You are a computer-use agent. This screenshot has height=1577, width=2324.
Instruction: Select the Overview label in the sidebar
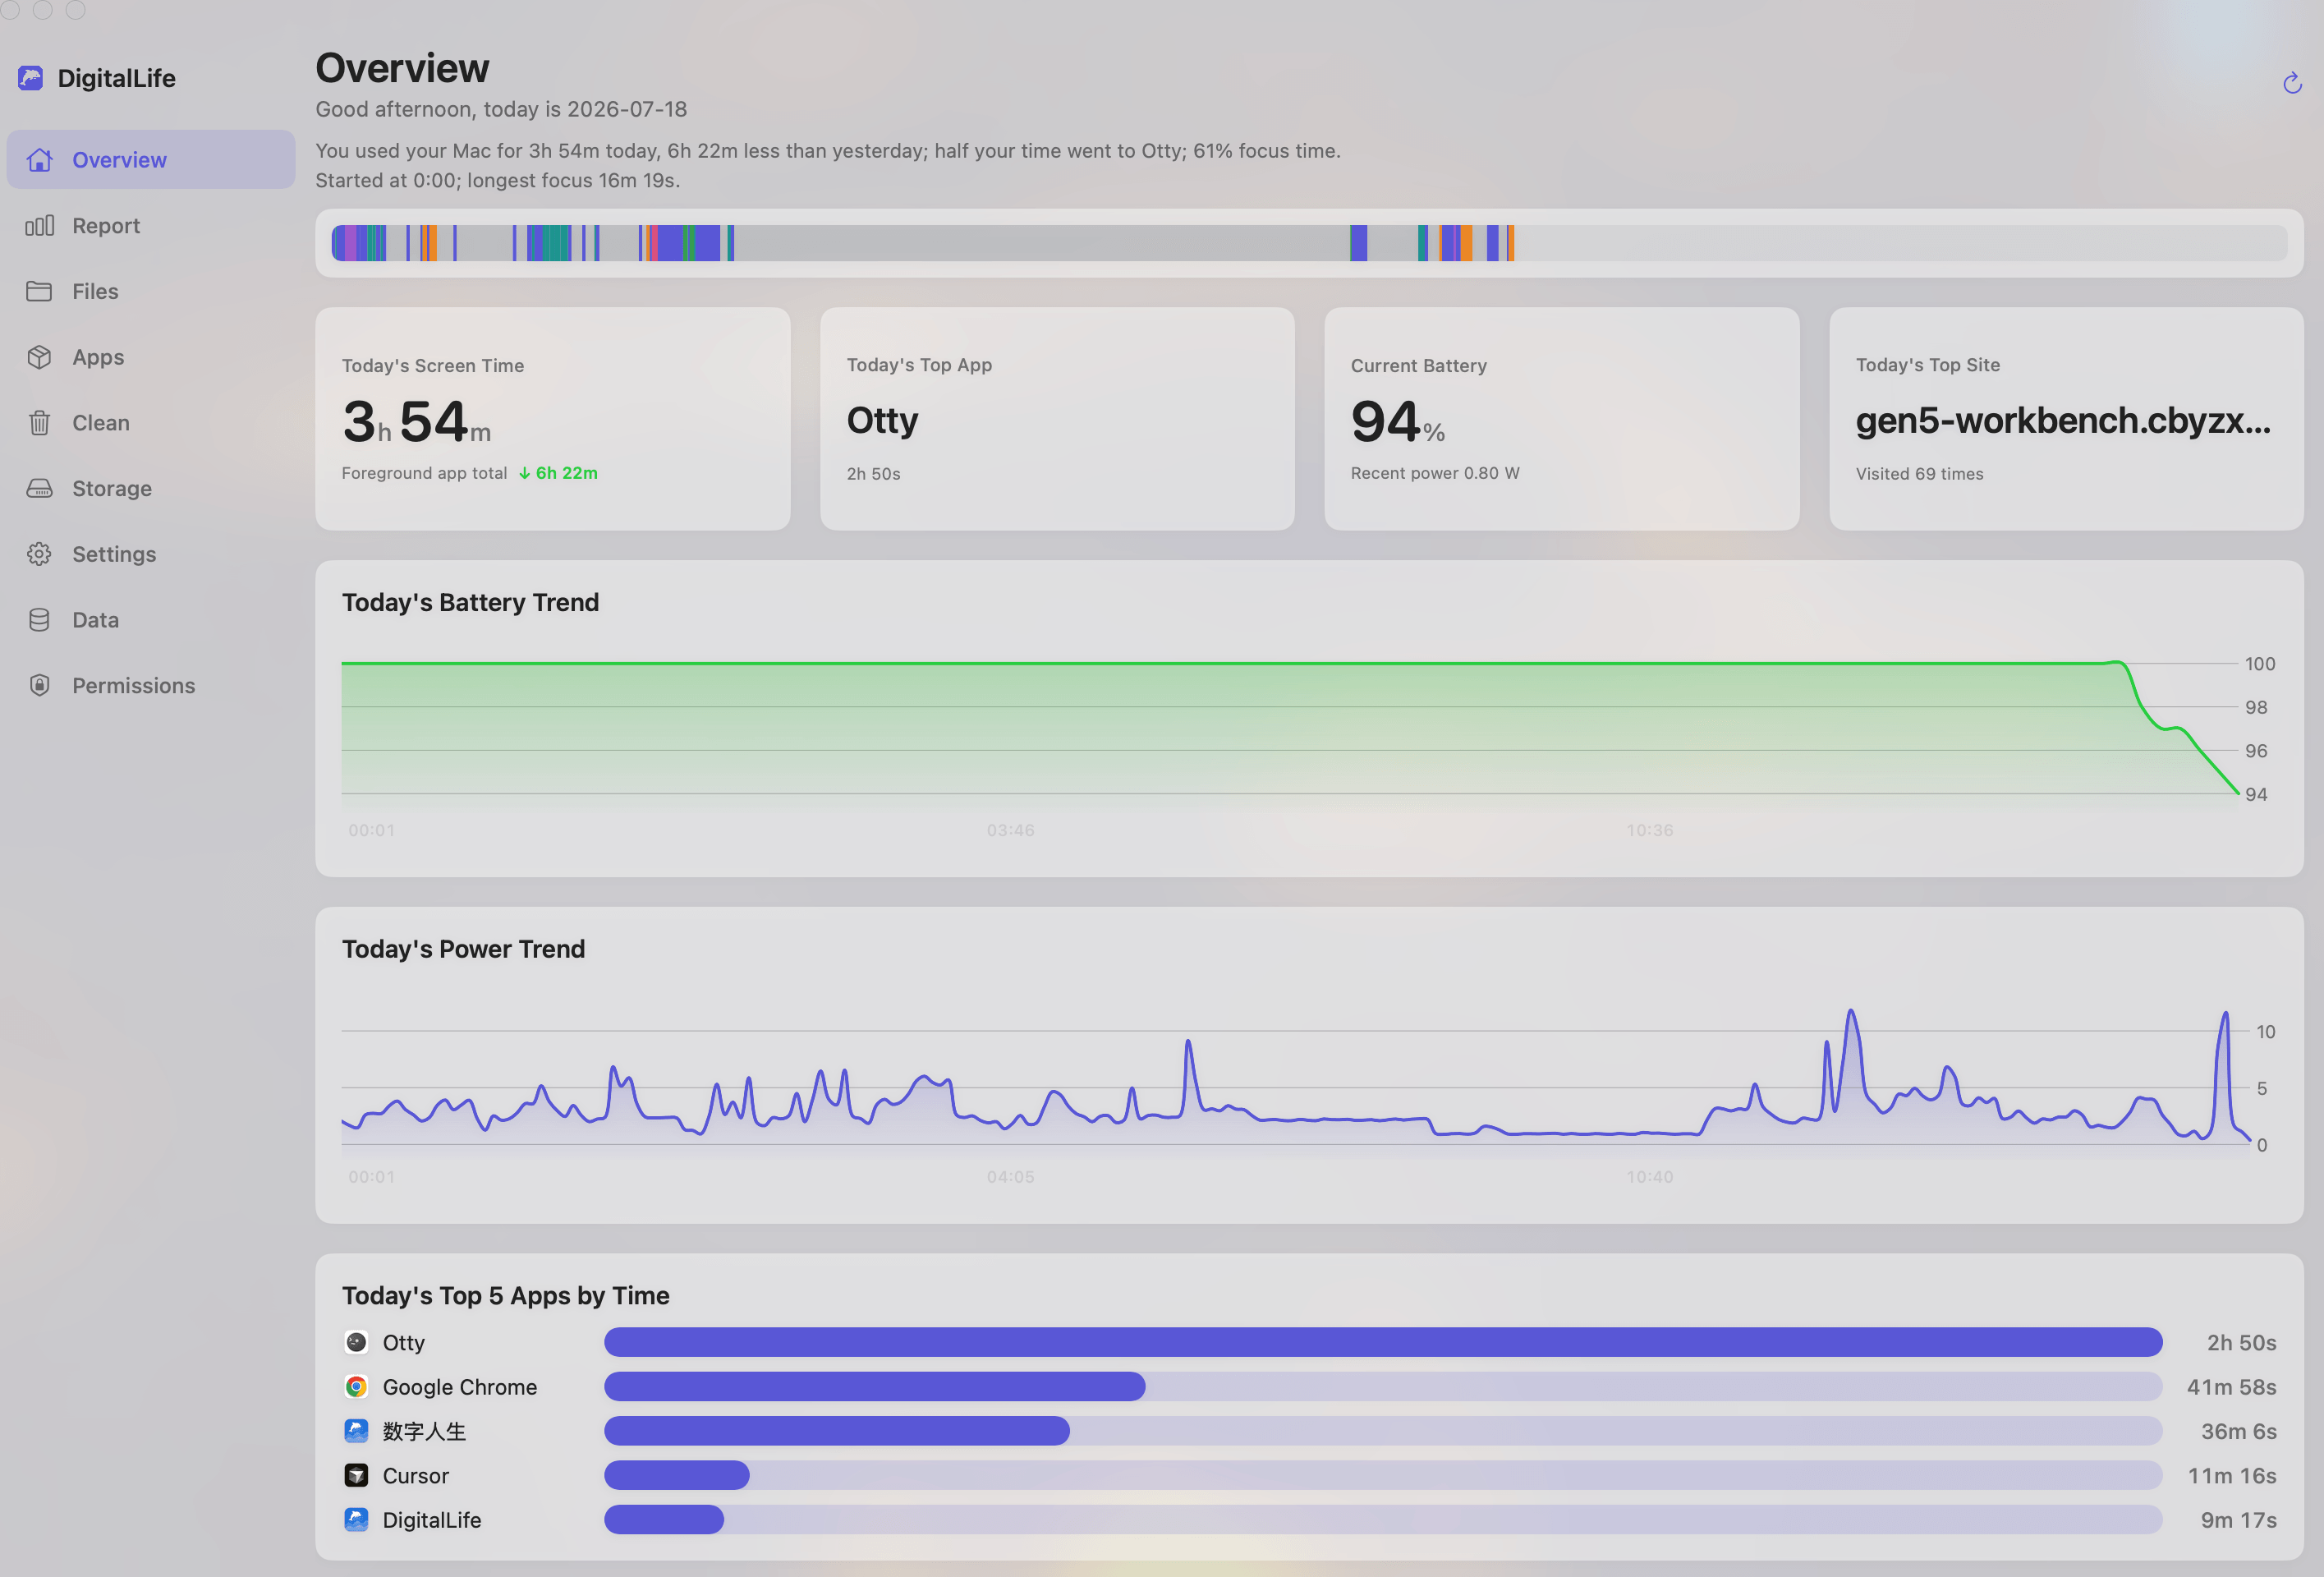tap(119, 160)
